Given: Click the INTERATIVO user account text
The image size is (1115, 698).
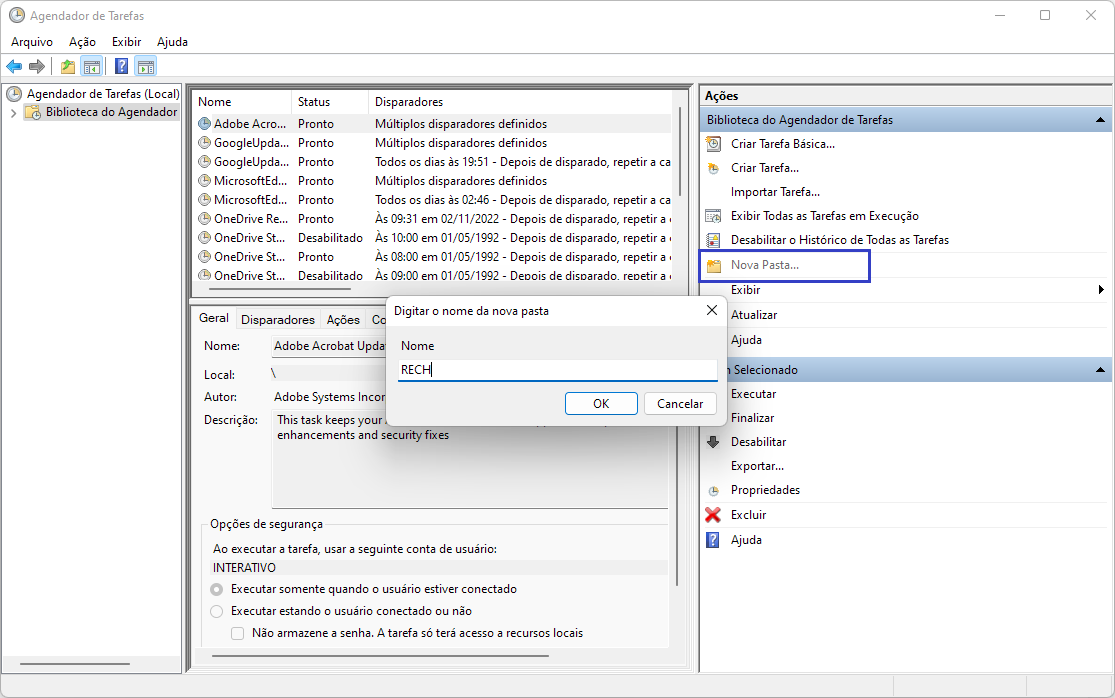Looking at the screenshot, I should 244,568.
